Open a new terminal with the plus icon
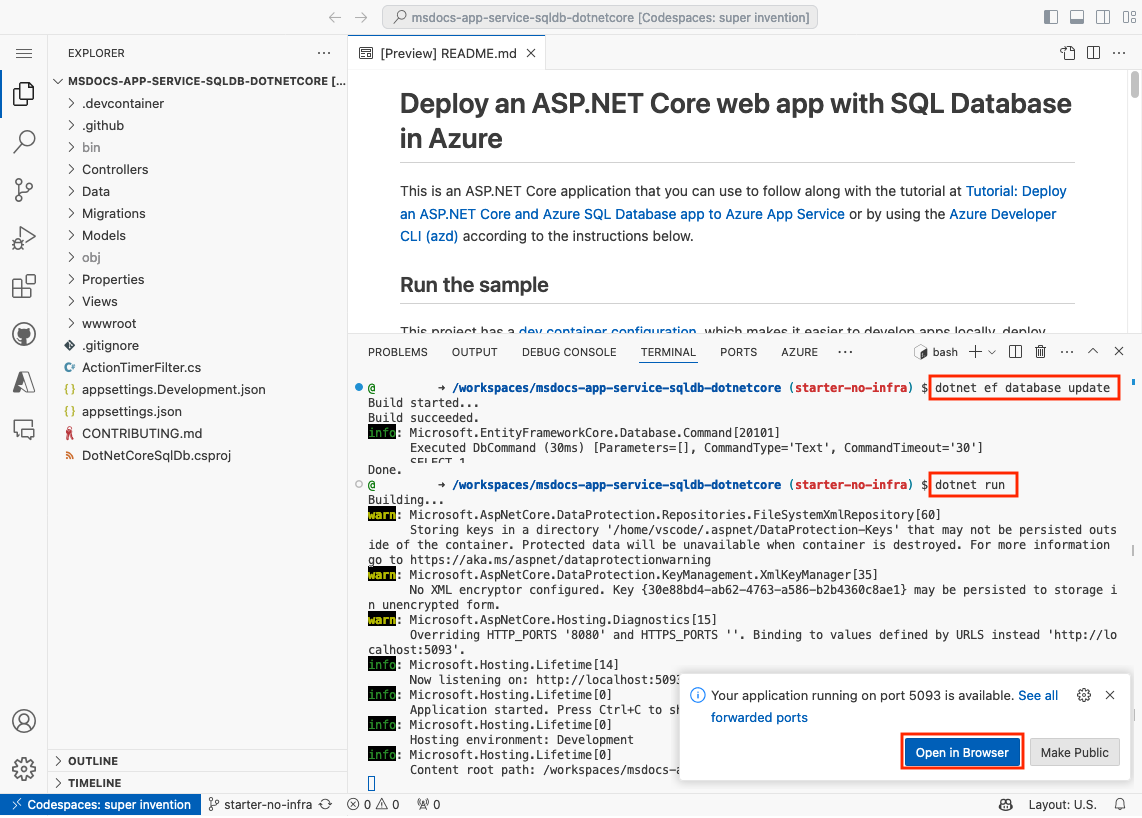Image resolution: width=1142 pixels, height=818 pixels. point(973,351)
